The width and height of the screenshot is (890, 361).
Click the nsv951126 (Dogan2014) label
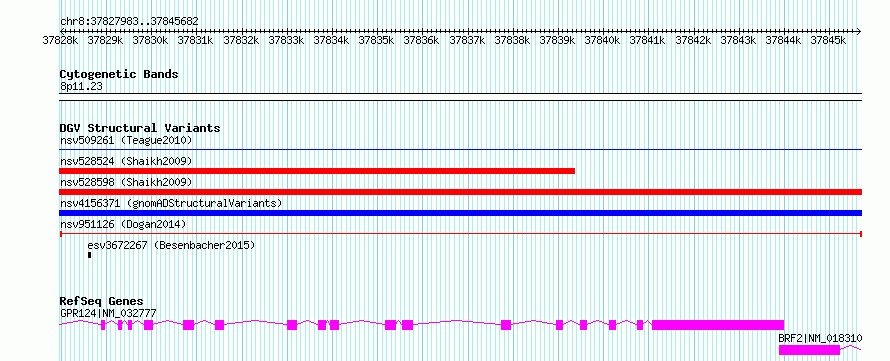[x=123, y=225]
